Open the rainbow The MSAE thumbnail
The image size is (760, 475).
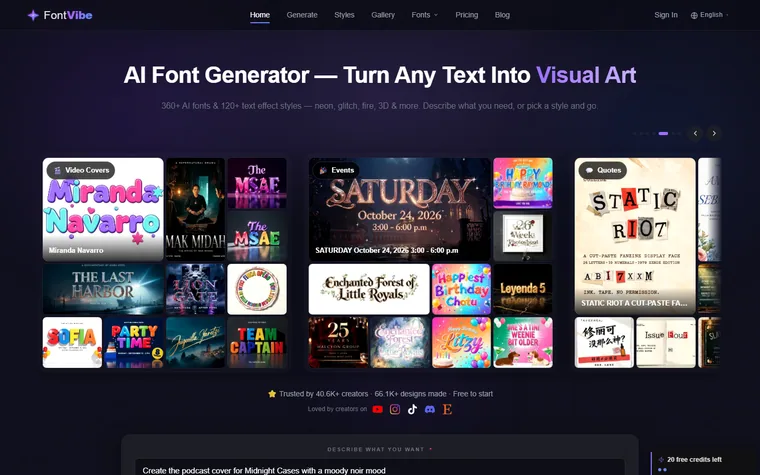pyautogui.click(x=257, y=236)
